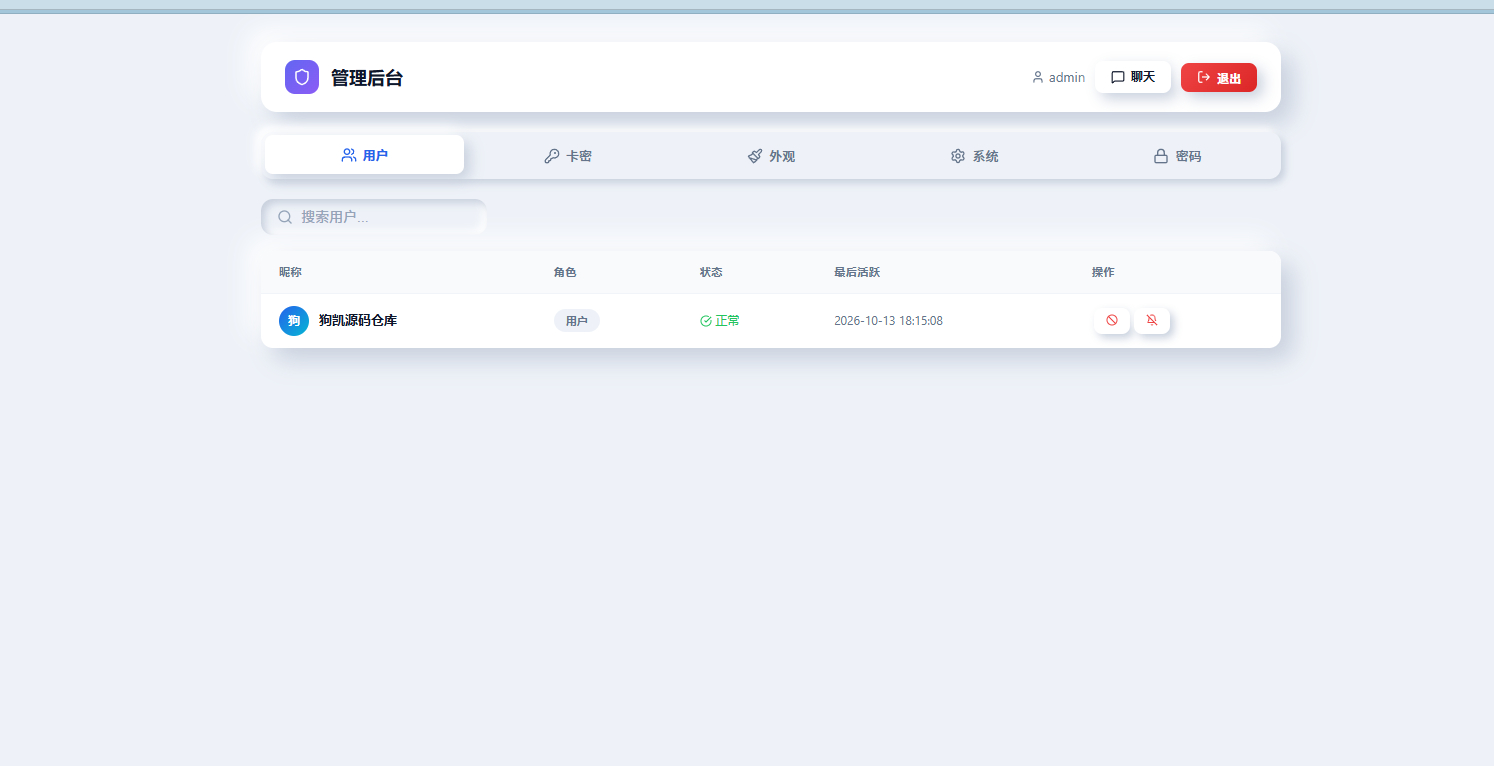The image size is (1494, 766).
Task: Switch to the 用户 tab
Action: [x=364, y=155]
